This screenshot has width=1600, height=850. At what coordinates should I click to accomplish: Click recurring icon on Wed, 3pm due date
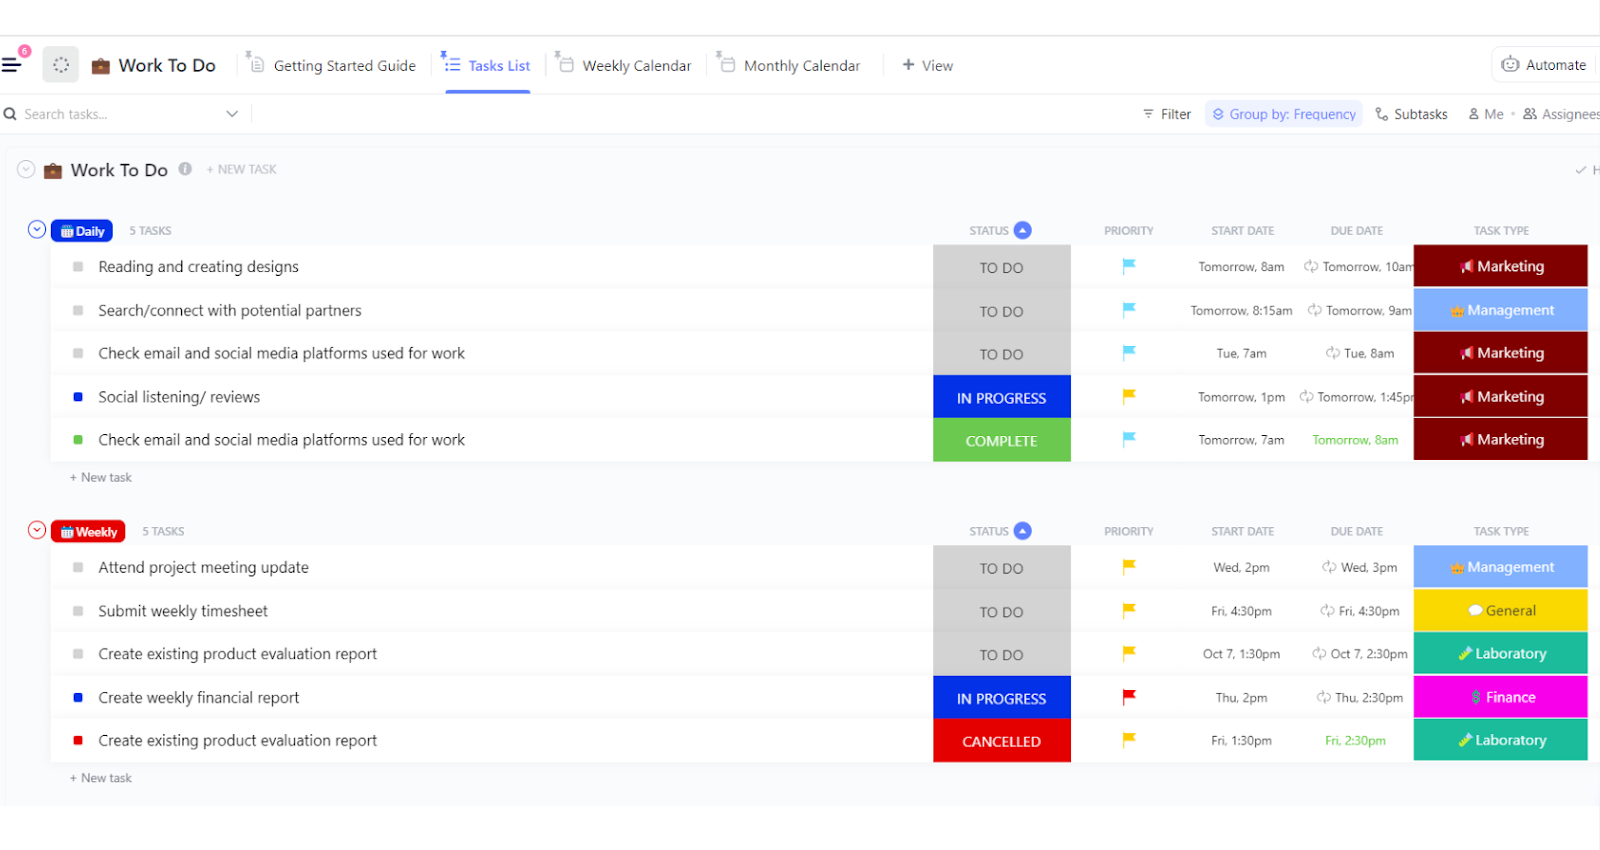click(1329, 567)
